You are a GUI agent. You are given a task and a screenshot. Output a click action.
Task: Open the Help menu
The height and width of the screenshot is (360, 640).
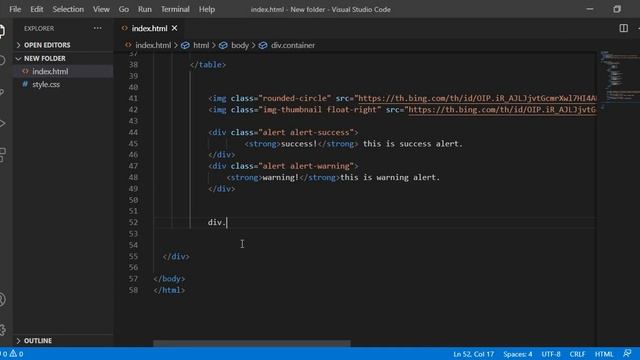(207, 9)
